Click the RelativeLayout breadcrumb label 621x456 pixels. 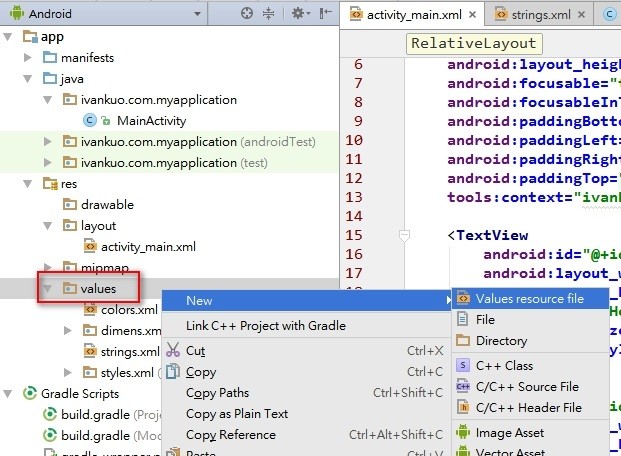coord(474,43)
